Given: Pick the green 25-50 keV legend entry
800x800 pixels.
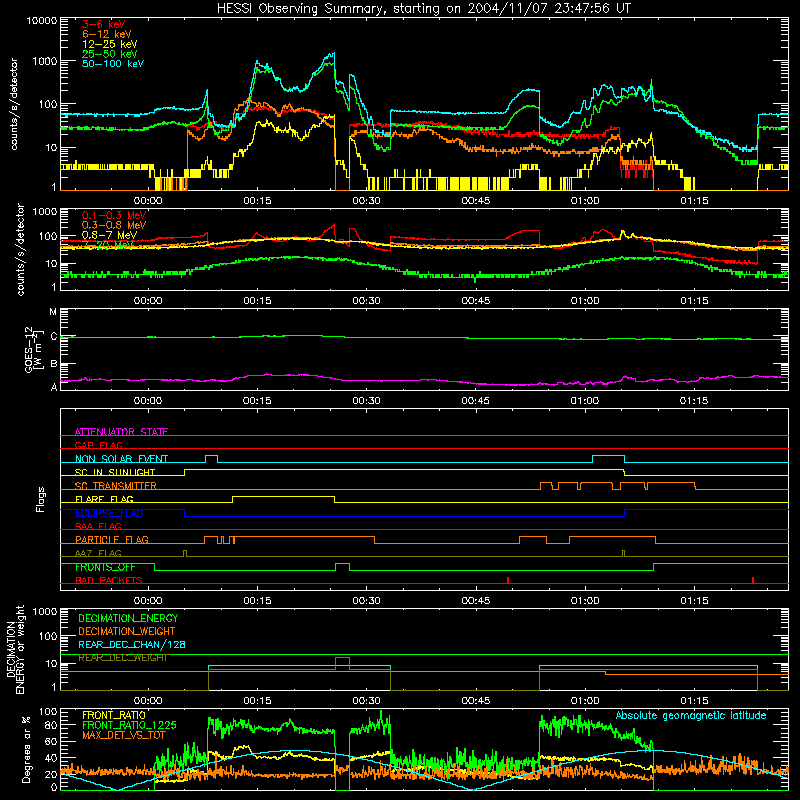Looking at the screenshot, I should pyautogui.click(x=110, y=54).
